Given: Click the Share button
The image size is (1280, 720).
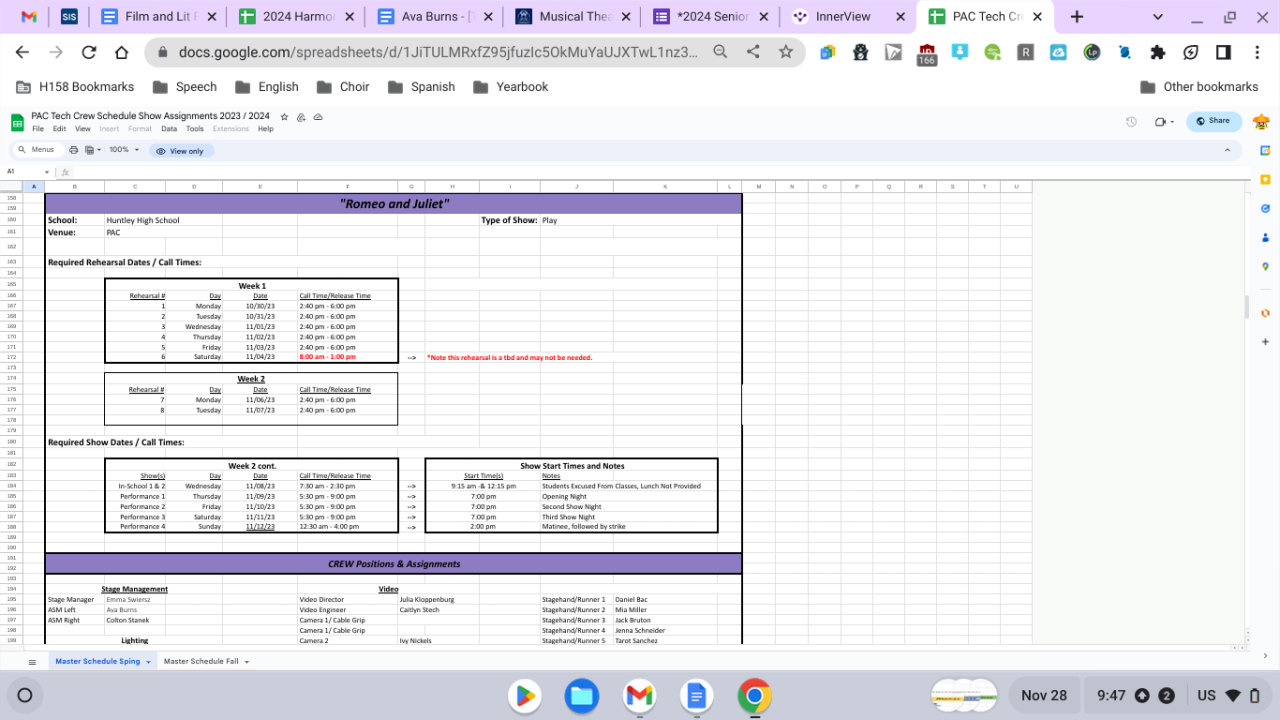Looking at the screenshot, I should (1214, 121).
